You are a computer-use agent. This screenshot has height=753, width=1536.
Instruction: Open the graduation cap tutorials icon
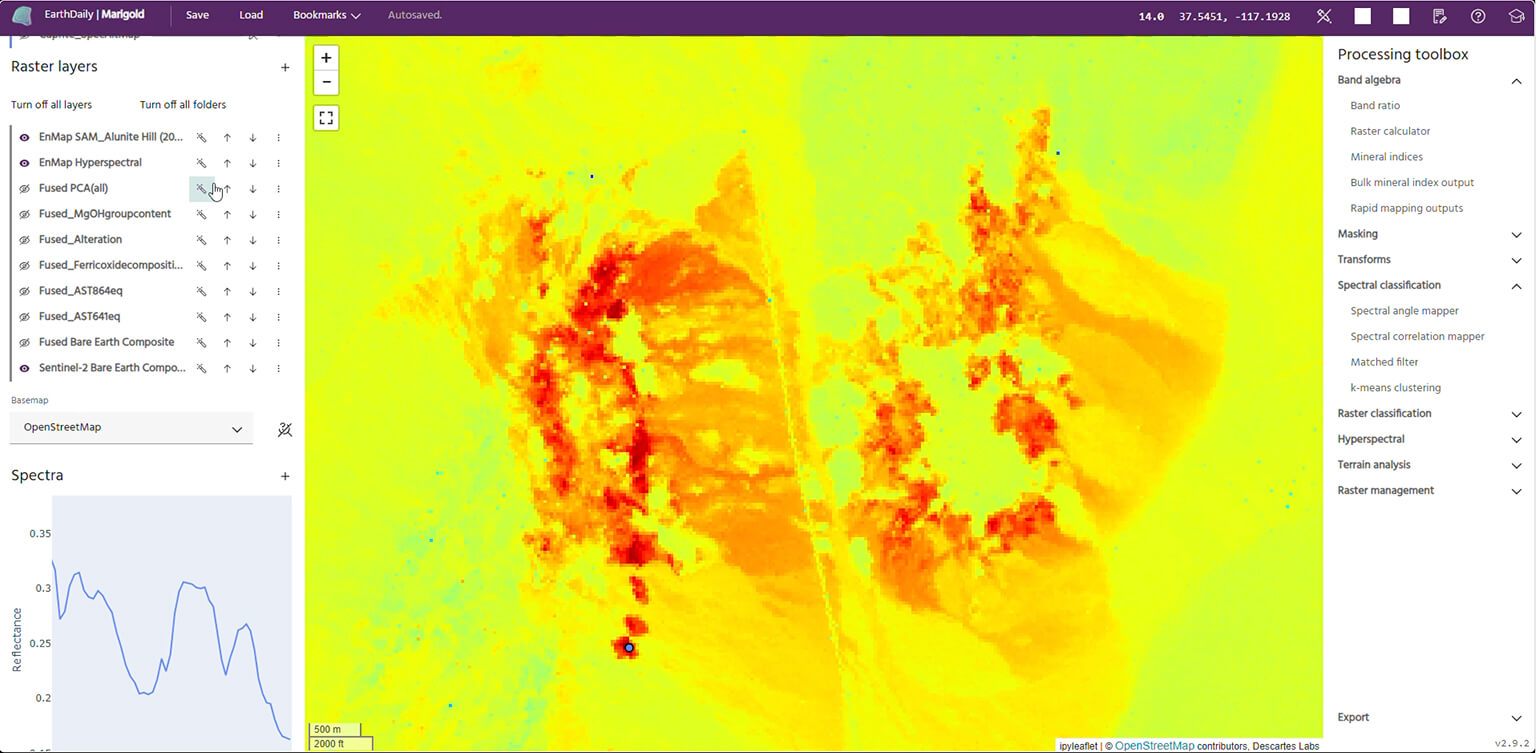pos(1516,16)
